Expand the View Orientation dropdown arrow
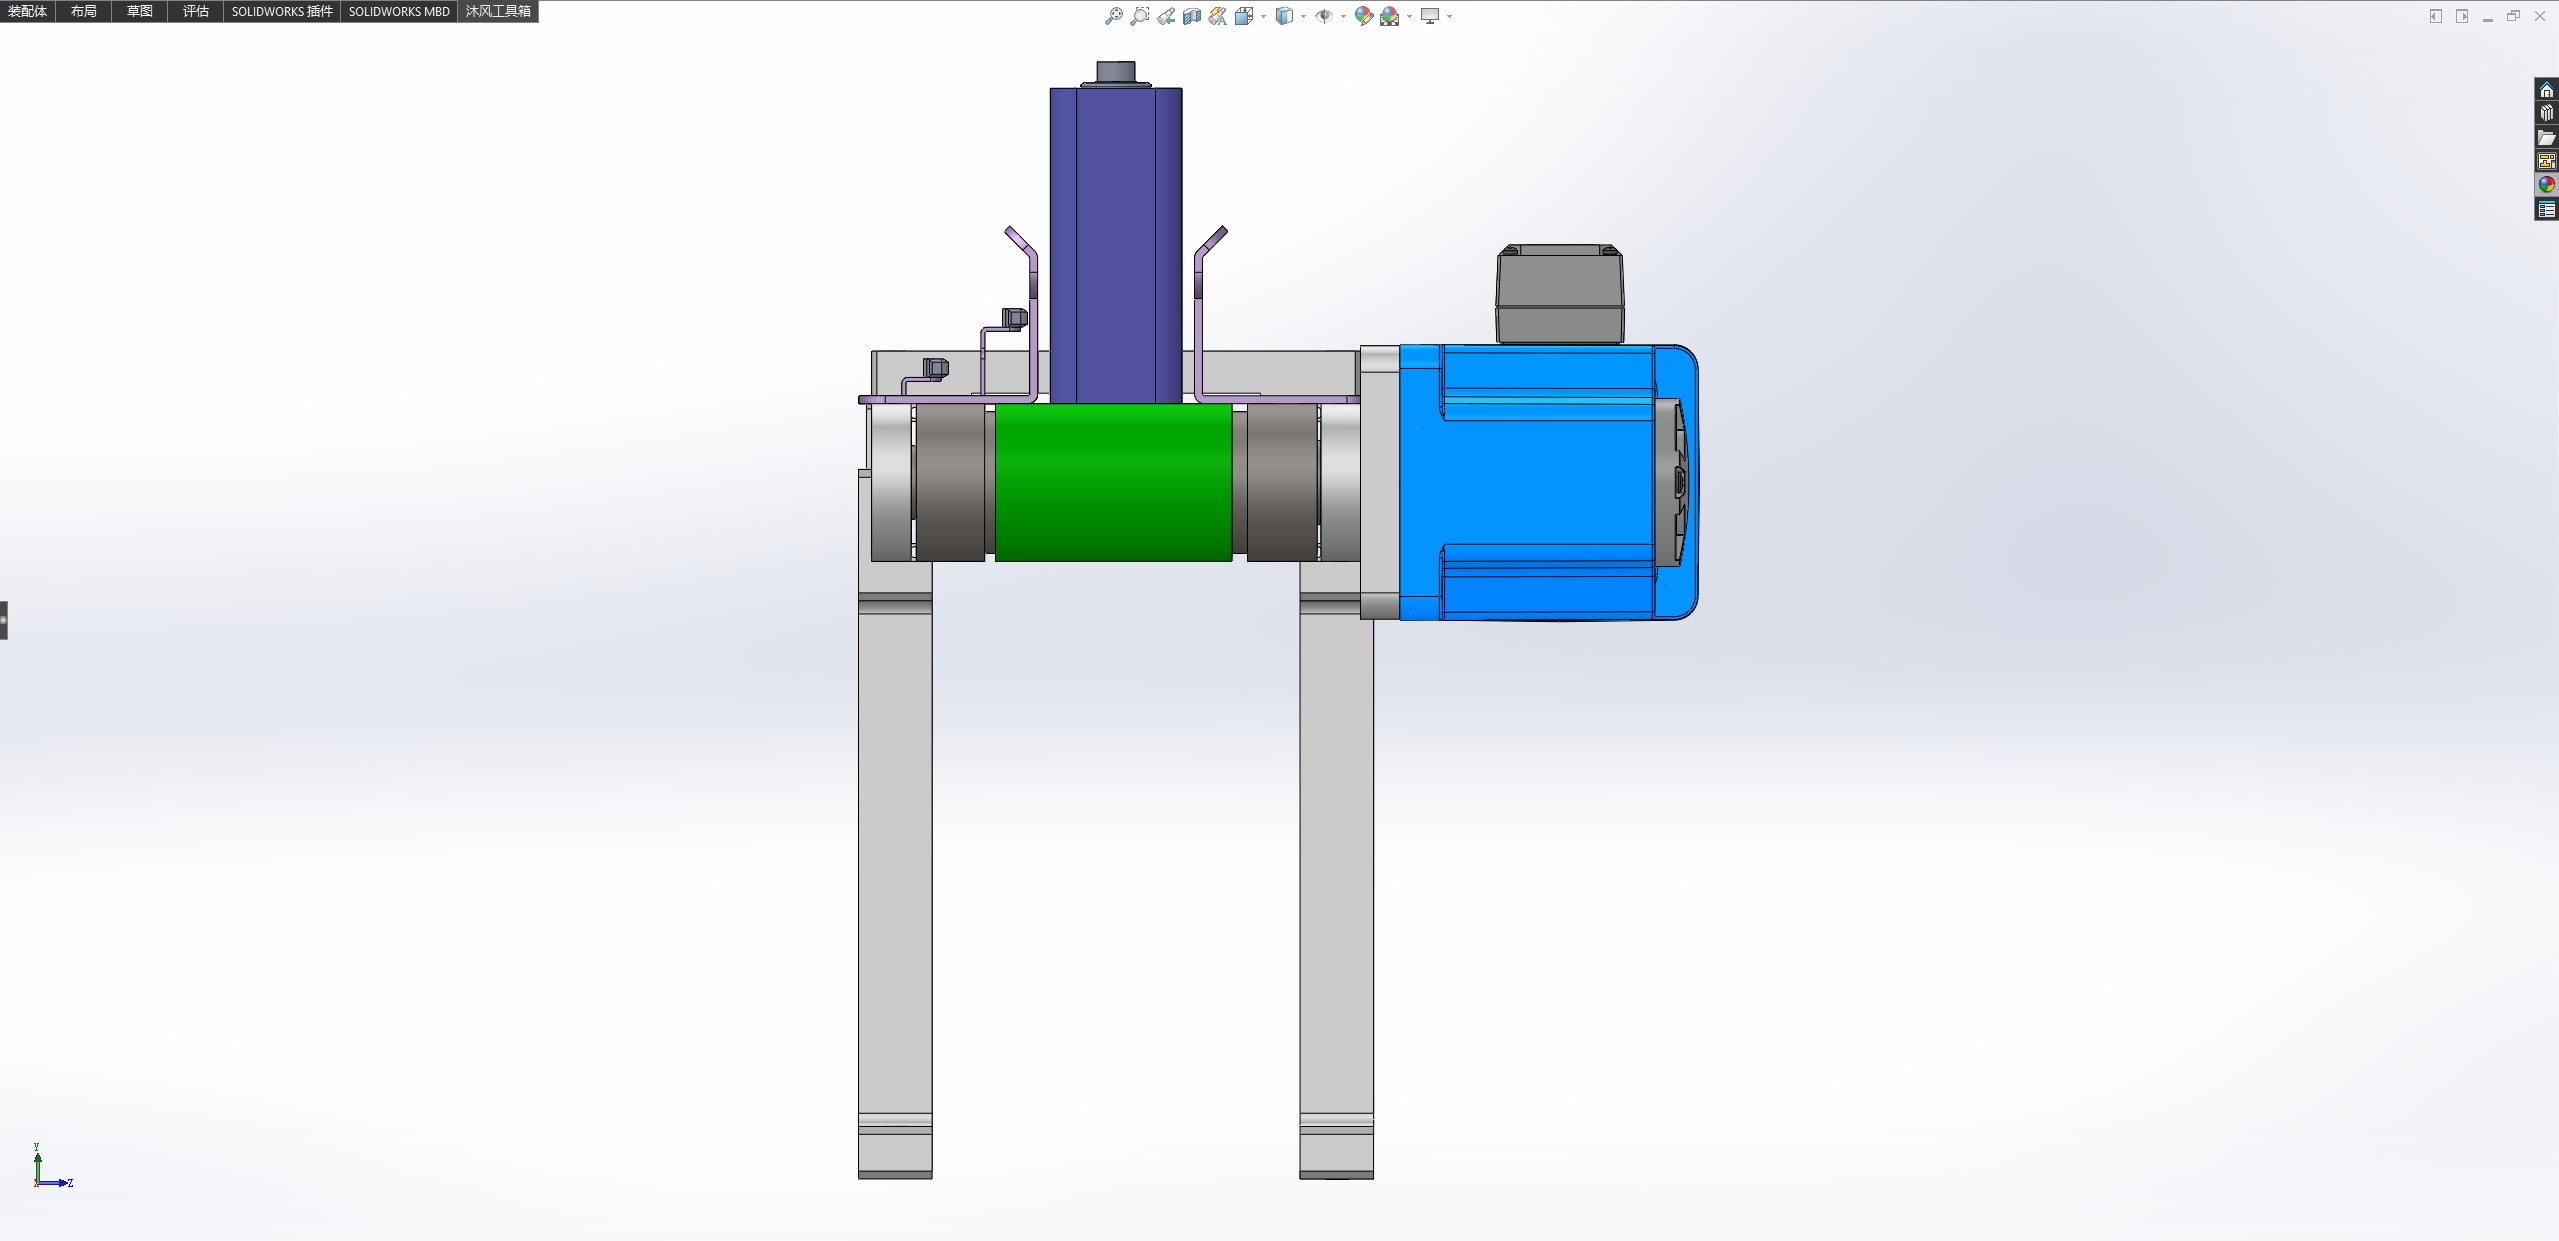Image resolution: width=2559 pixels, height=1241 pixels. tap(1263, 17)
